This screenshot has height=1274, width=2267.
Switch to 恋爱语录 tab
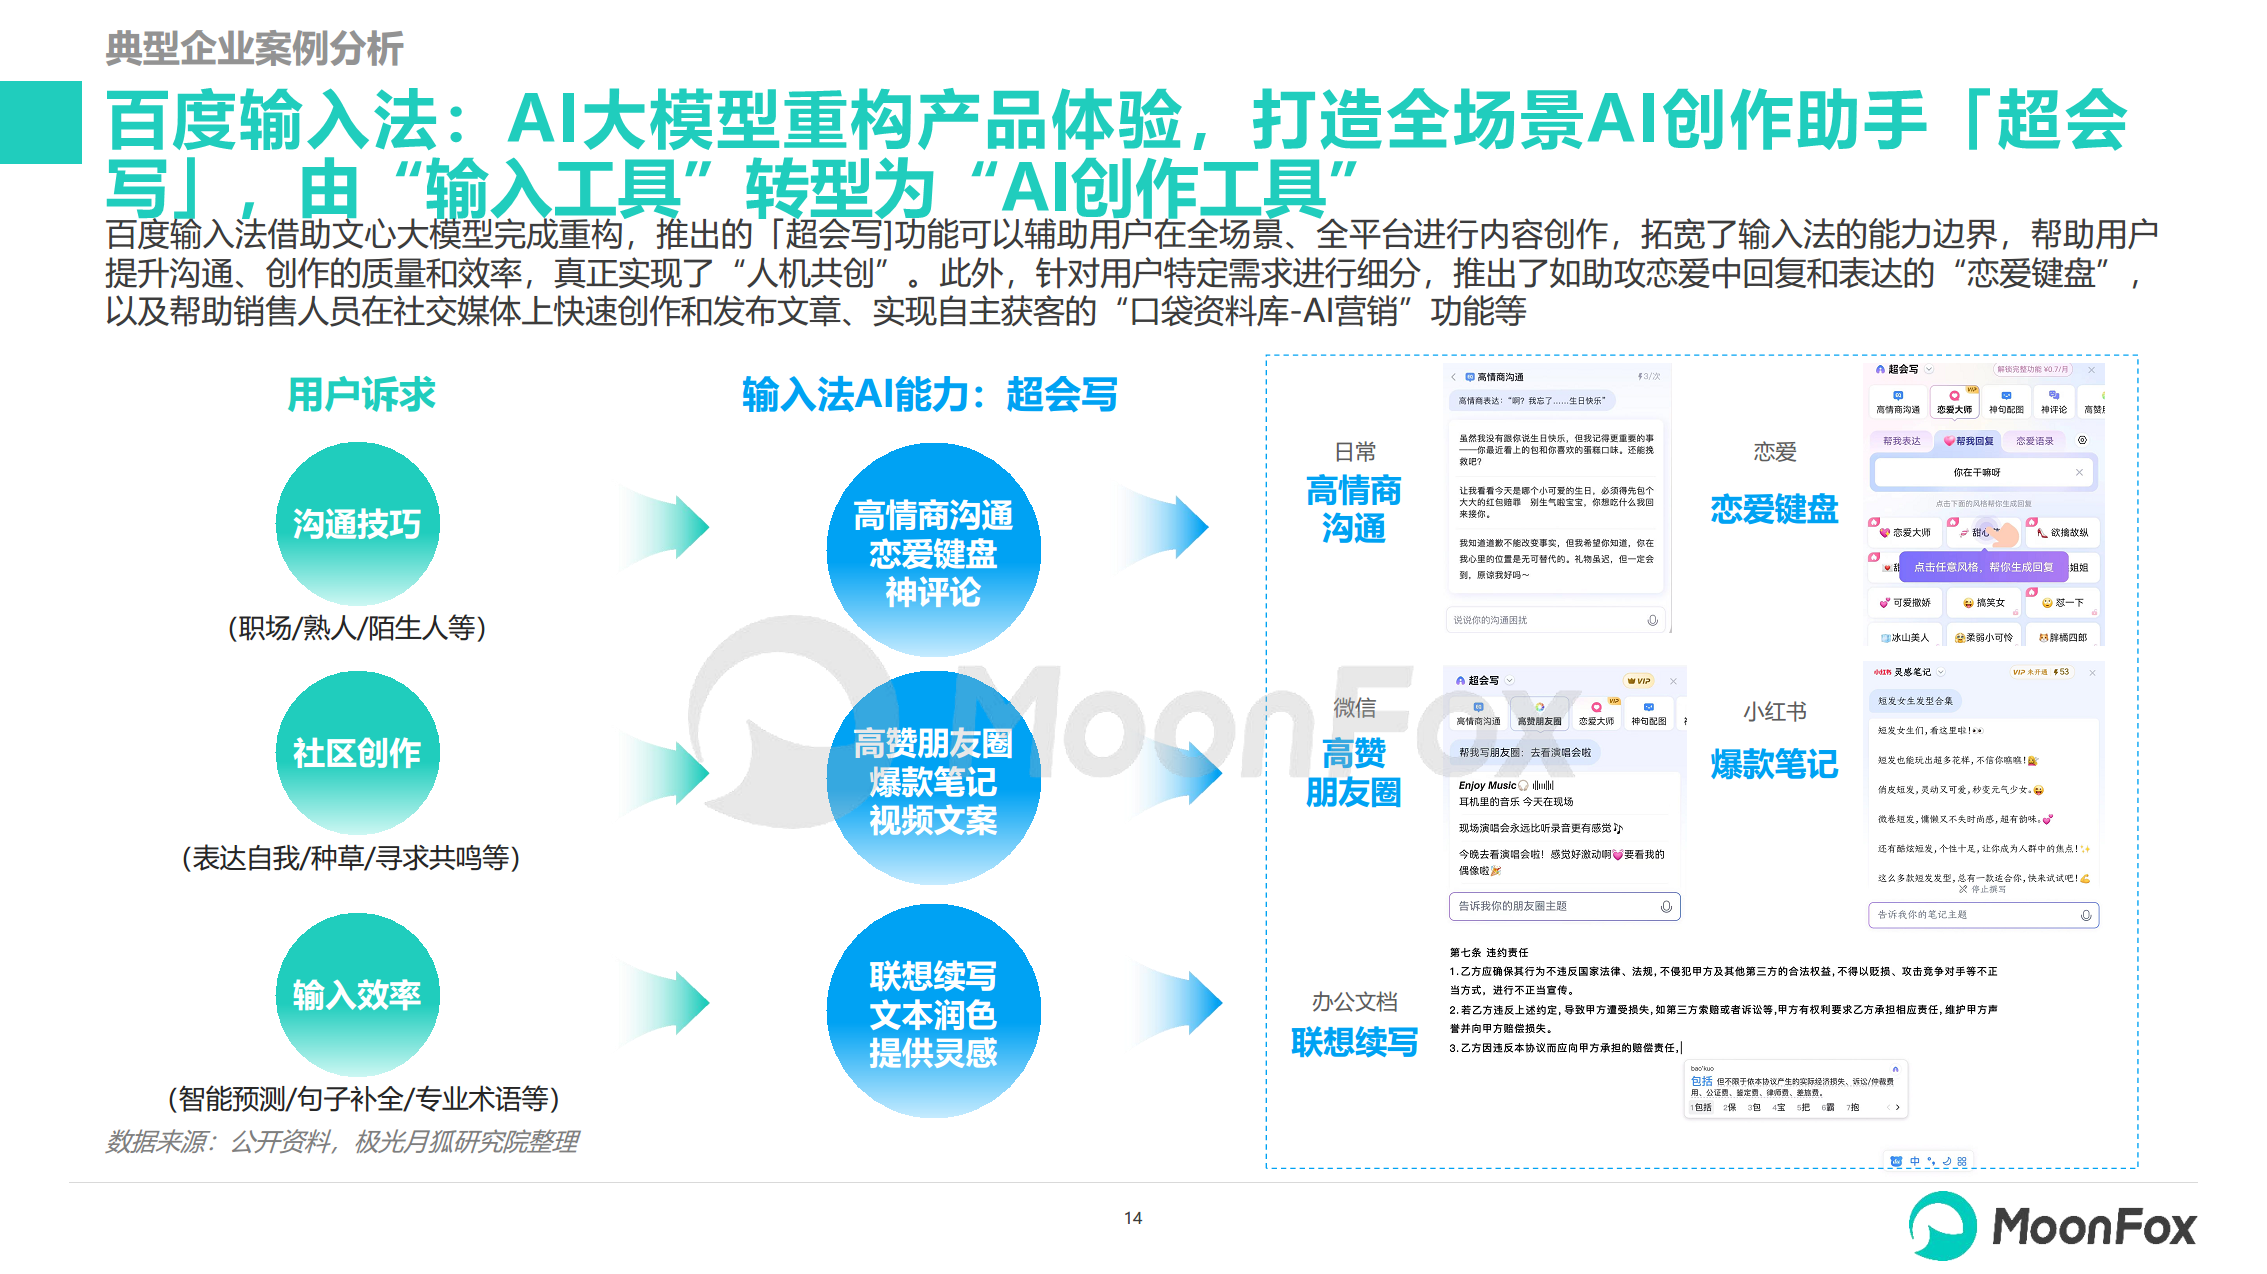[x=2034, y=440]
